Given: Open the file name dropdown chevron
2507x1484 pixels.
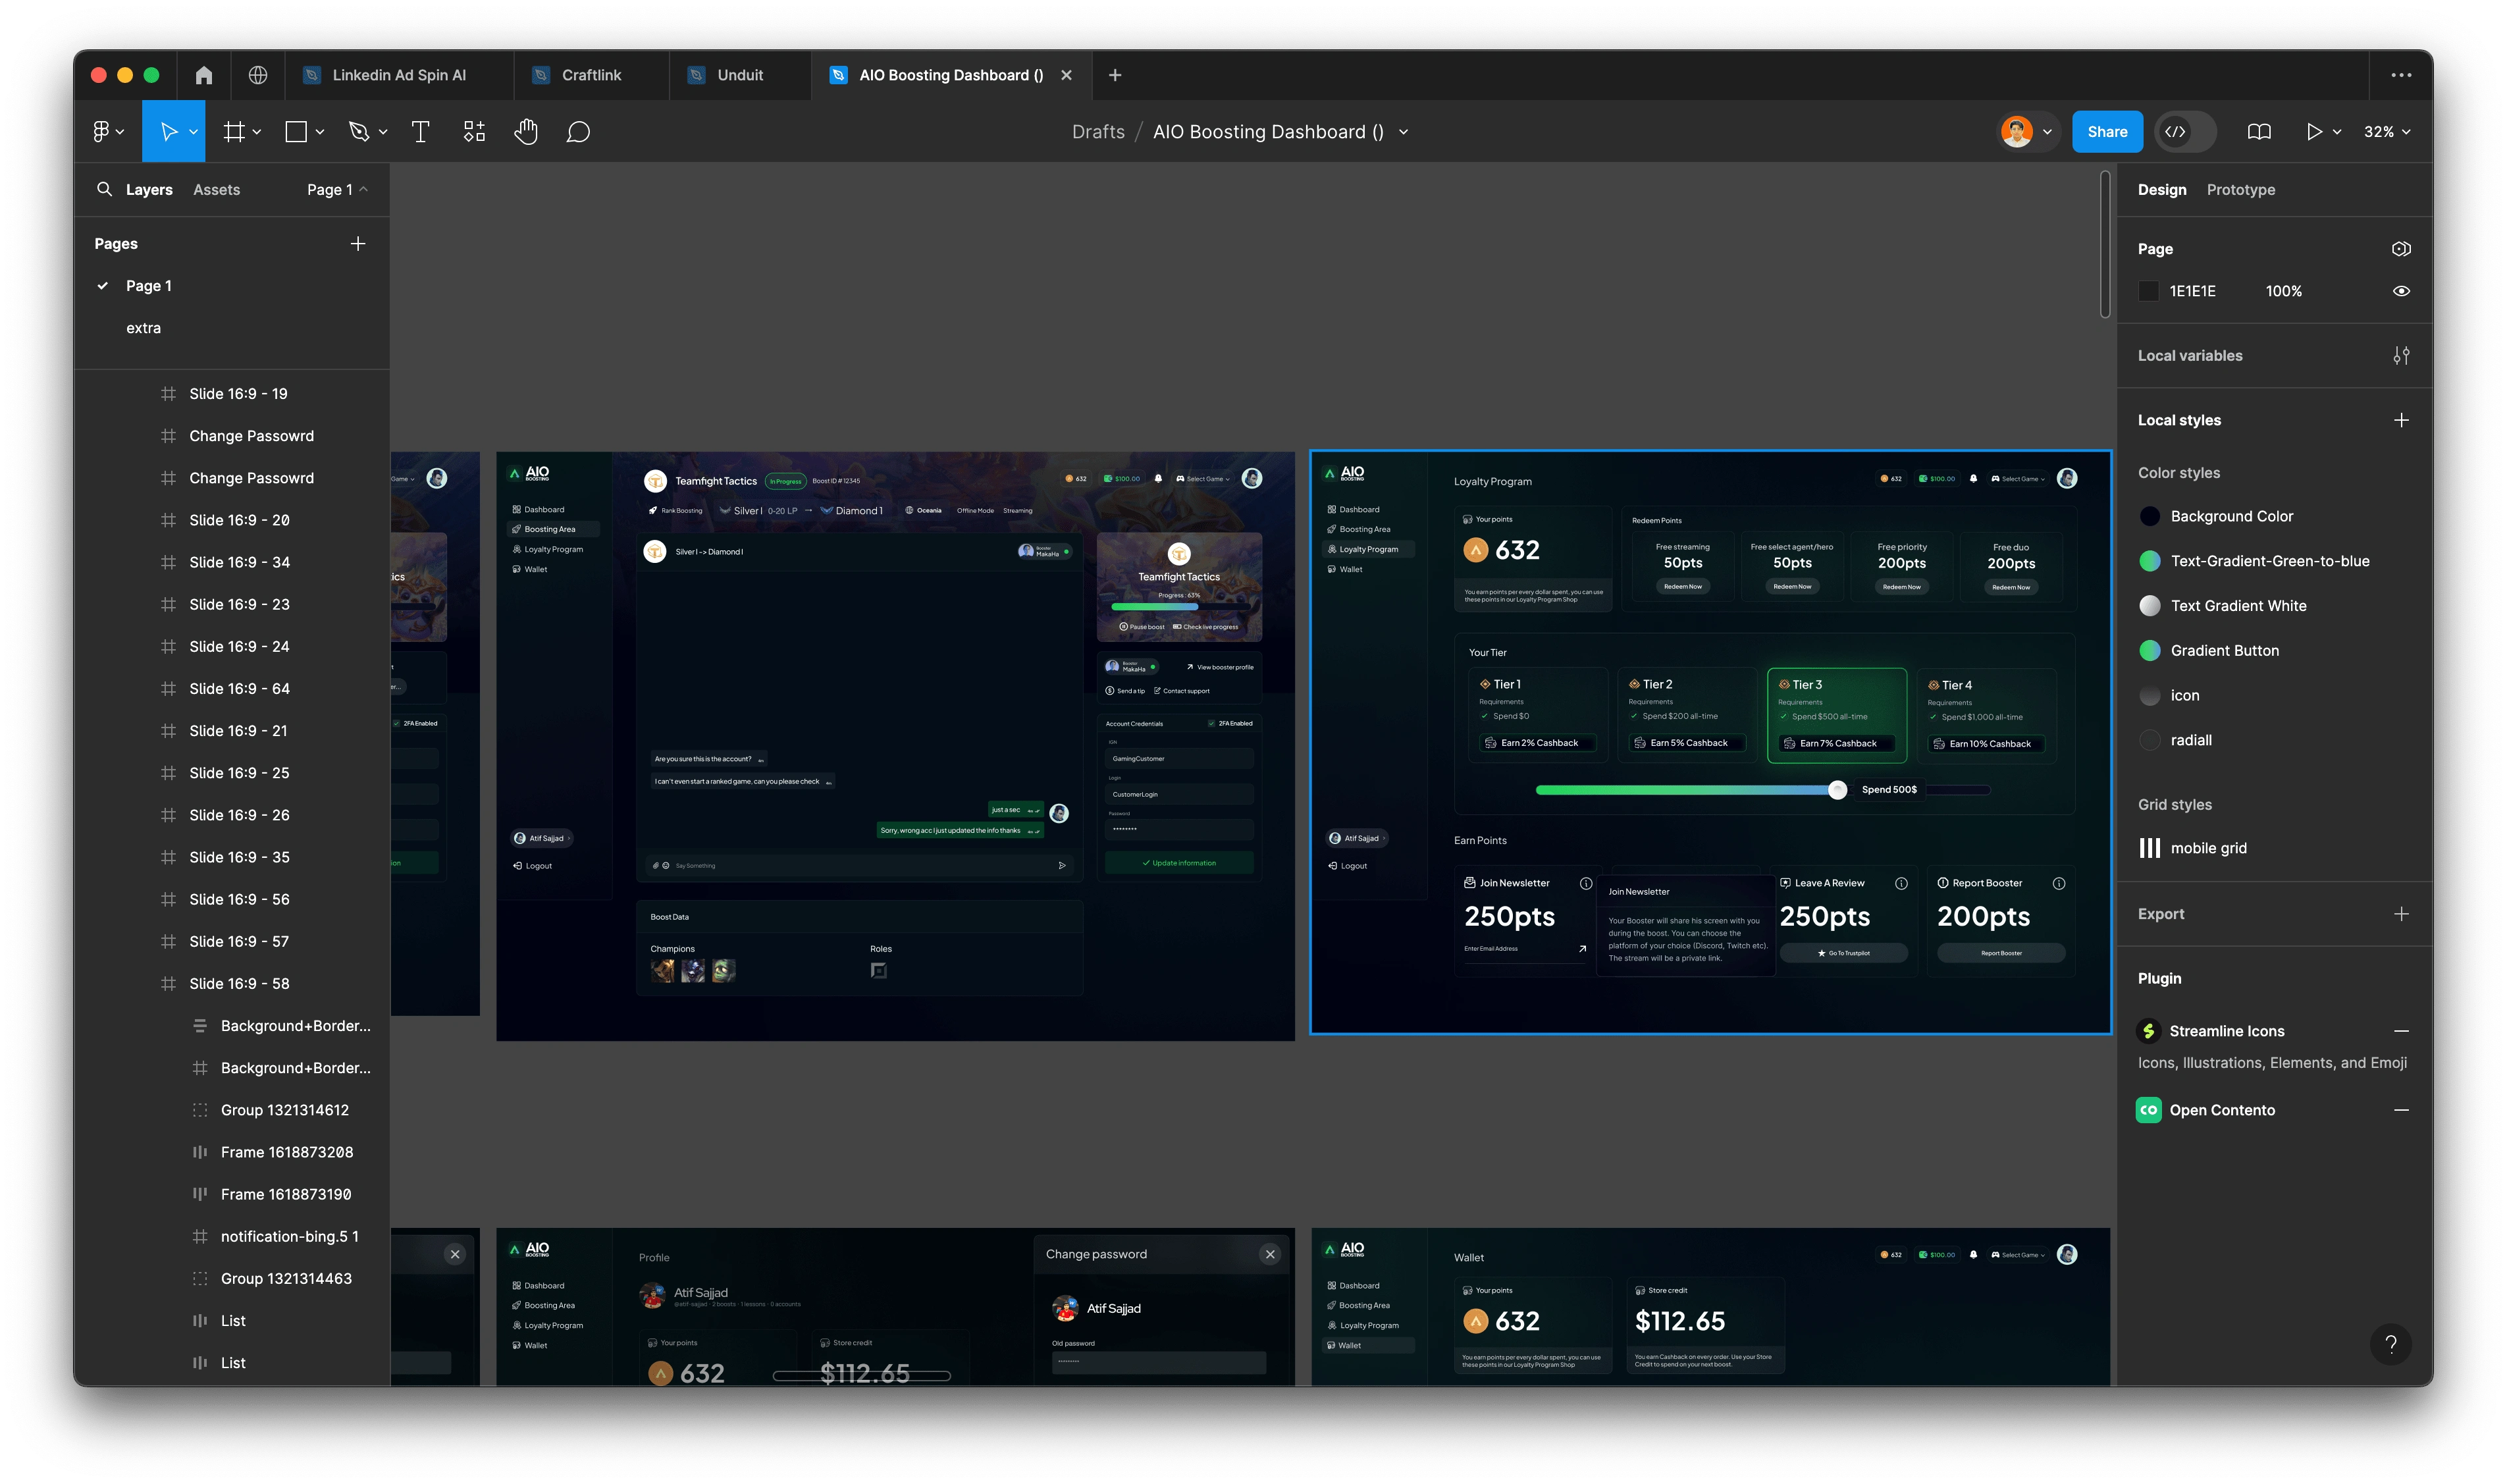Looking at the screenshot, I should pyautogui.click(x=1403, y=132).
